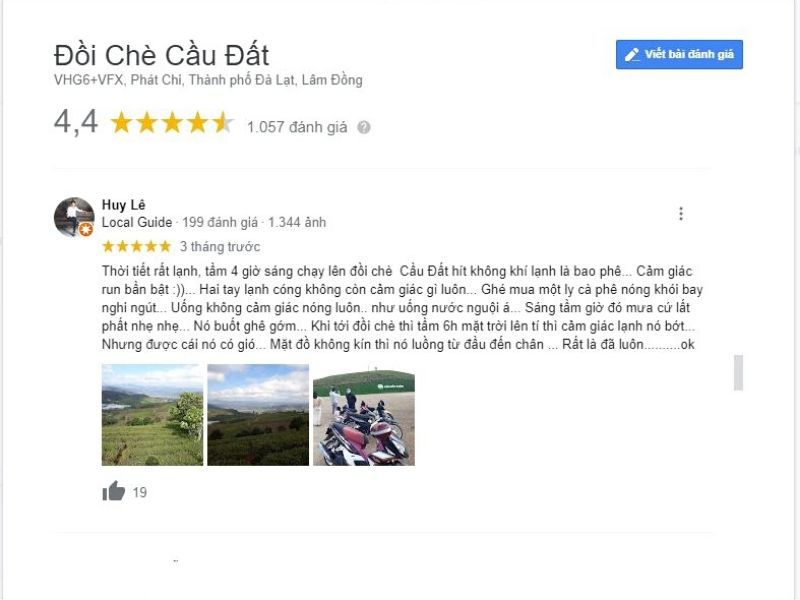This screenshot has width=800, height=600.
Task: Open the third photo showing parked motorbikes
Action: coord(364,415)
